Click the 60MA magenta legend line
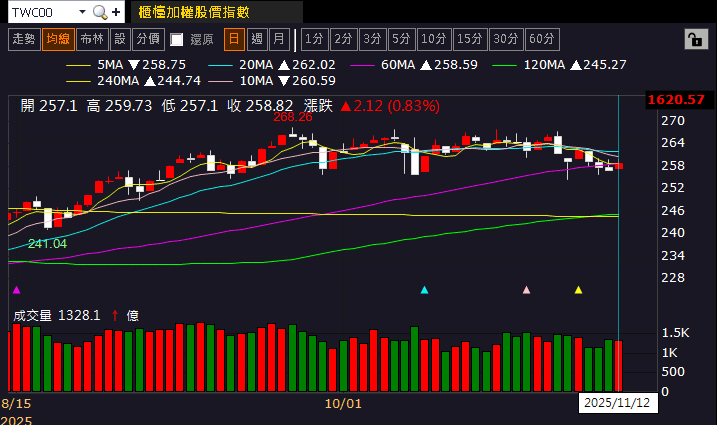This screenshot has height=425, width=717. (363, 66)
